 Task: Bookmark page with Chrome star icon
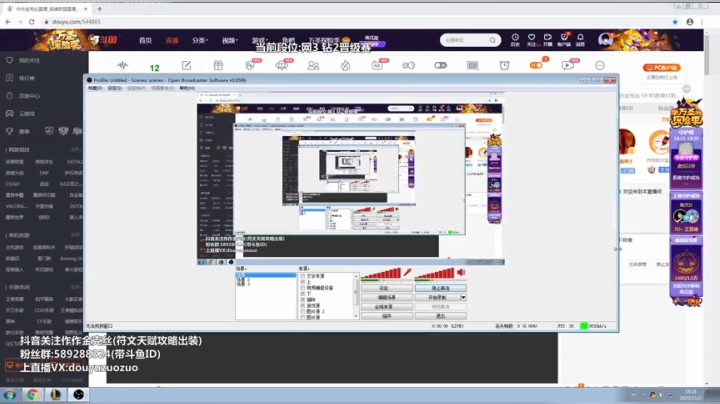click(x=675, y=22)
